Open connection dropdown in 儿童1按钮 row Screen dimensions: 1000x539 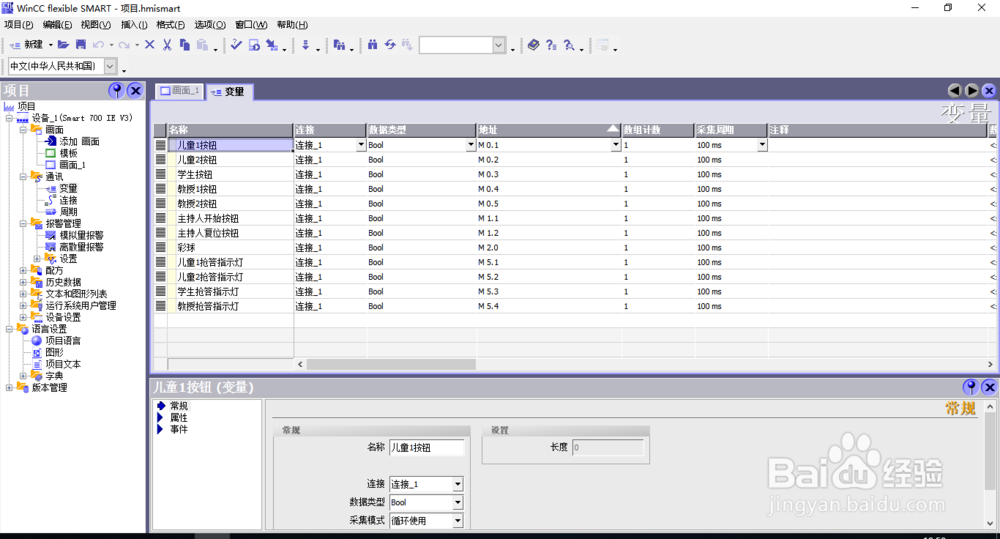(361, 145)
